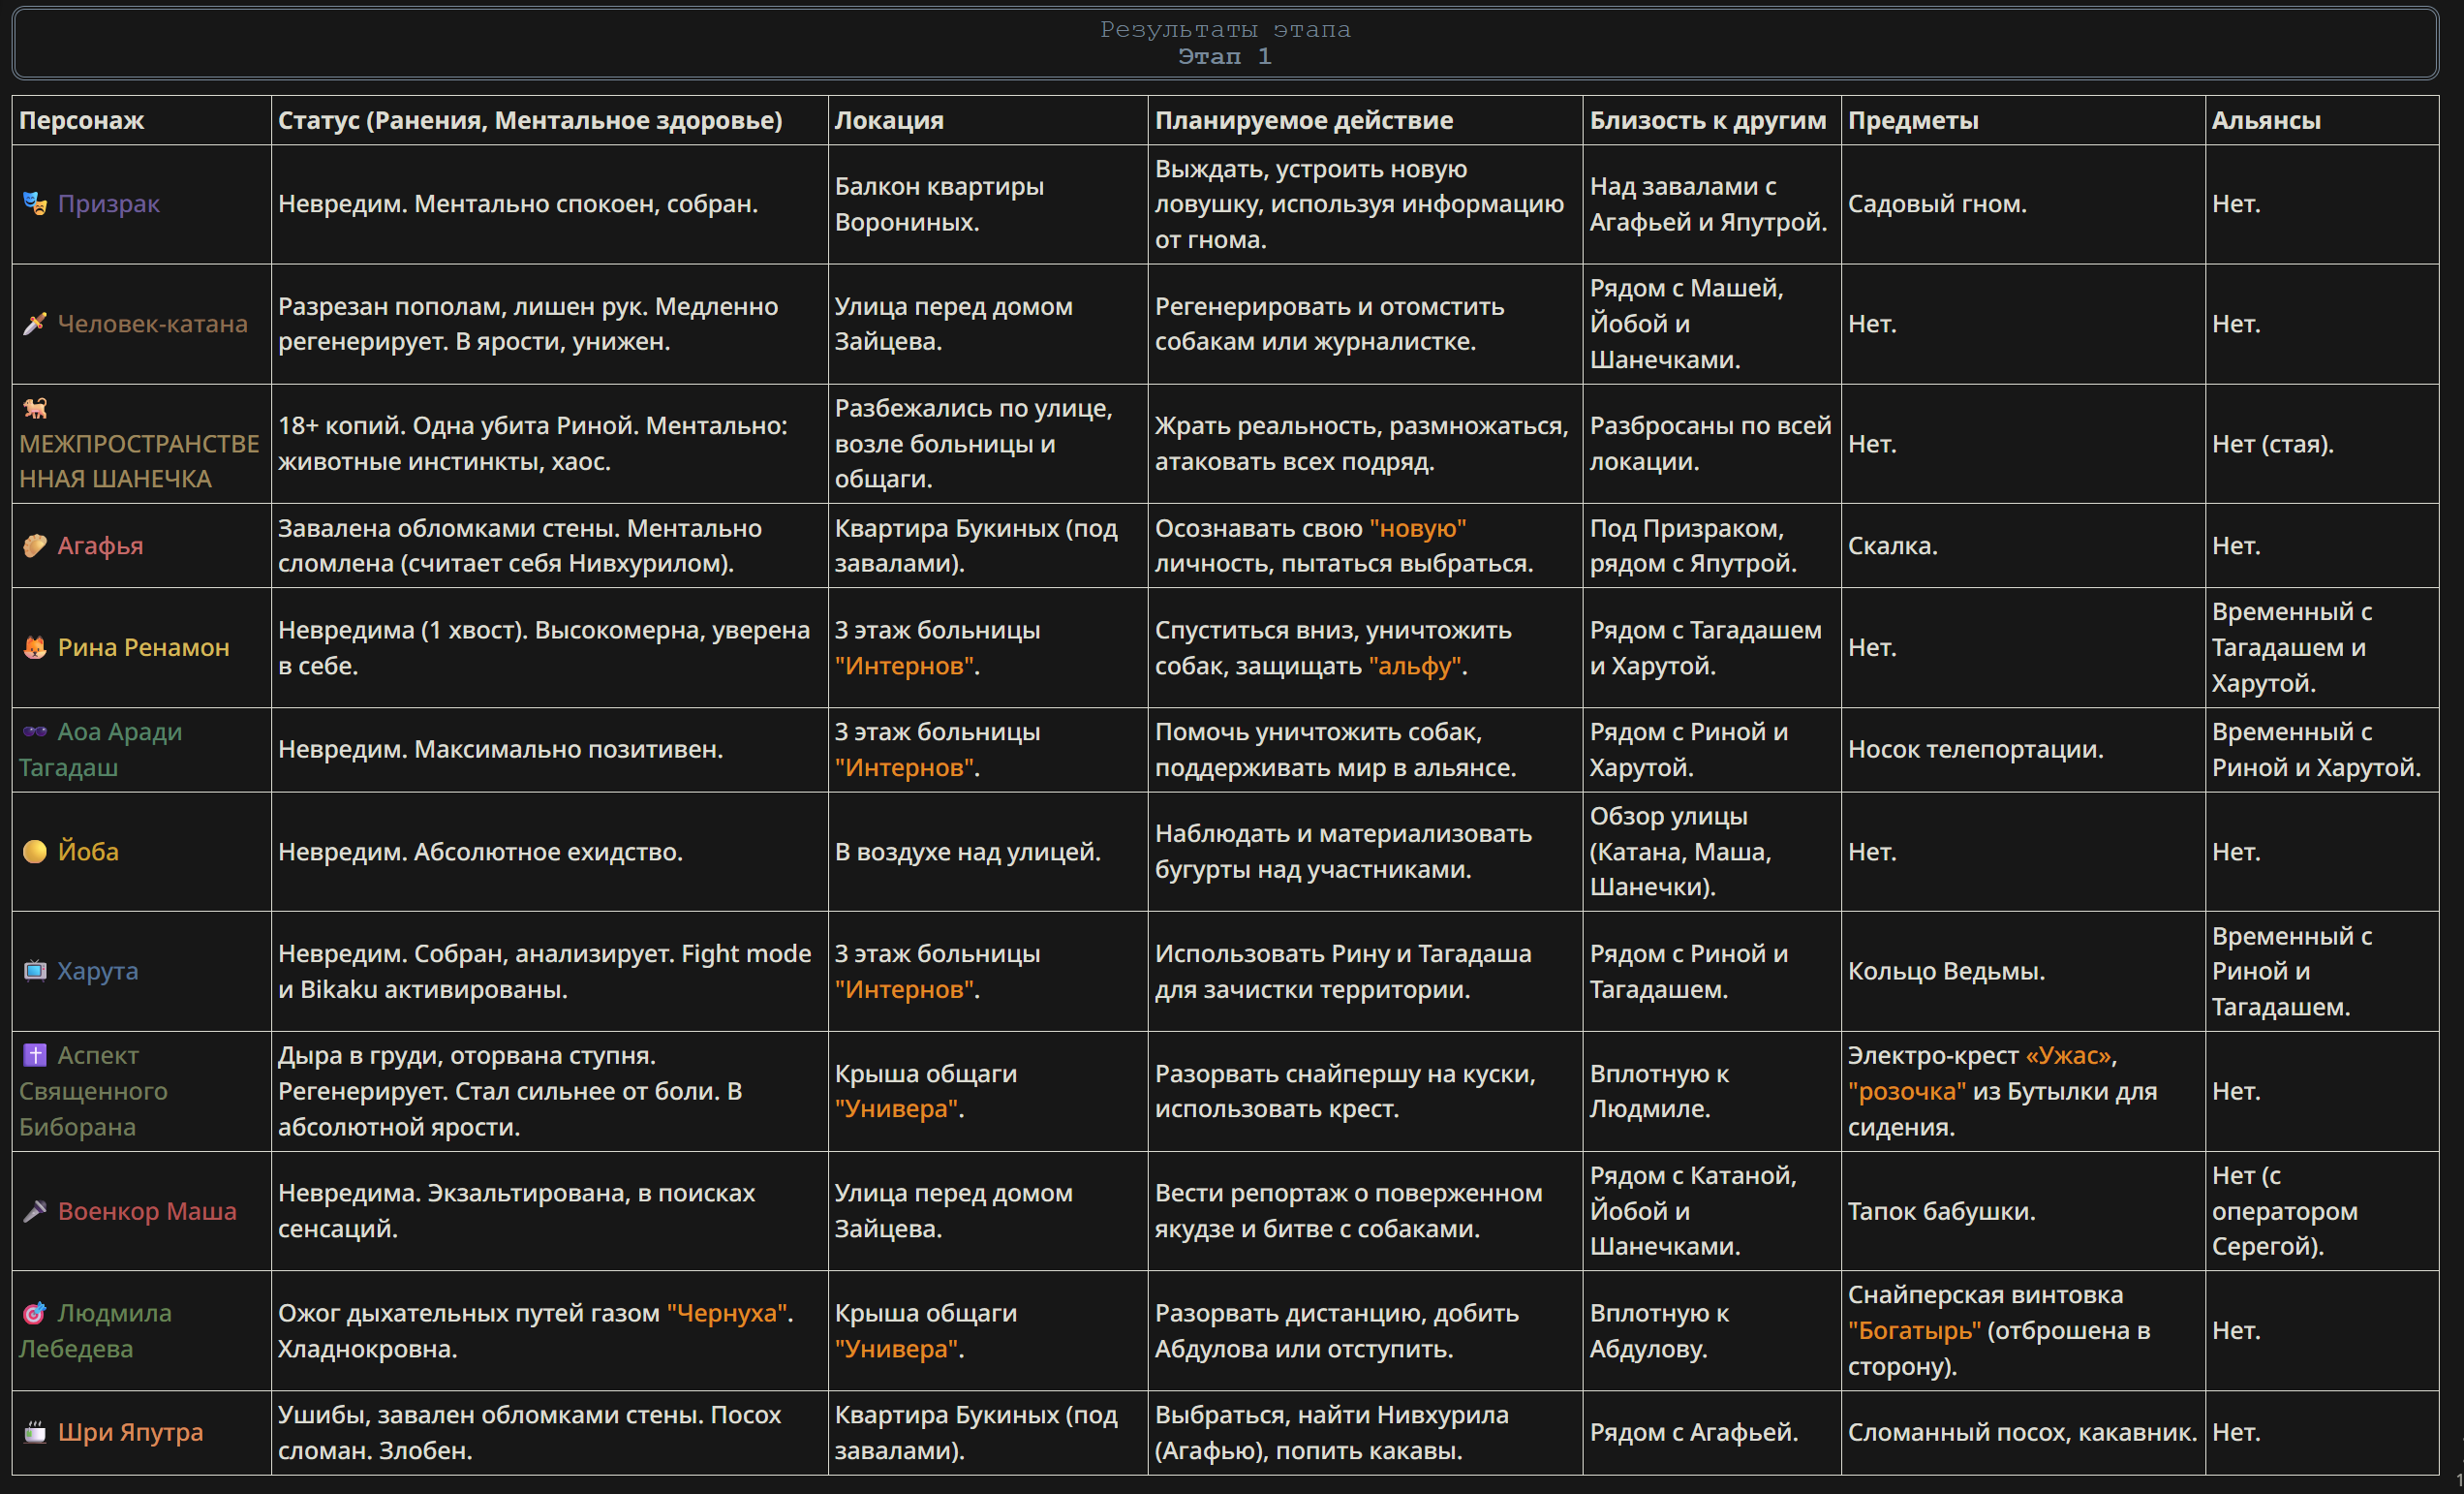
Task: Select the Шри Япутра name
Action: [x=130, y=1433]
